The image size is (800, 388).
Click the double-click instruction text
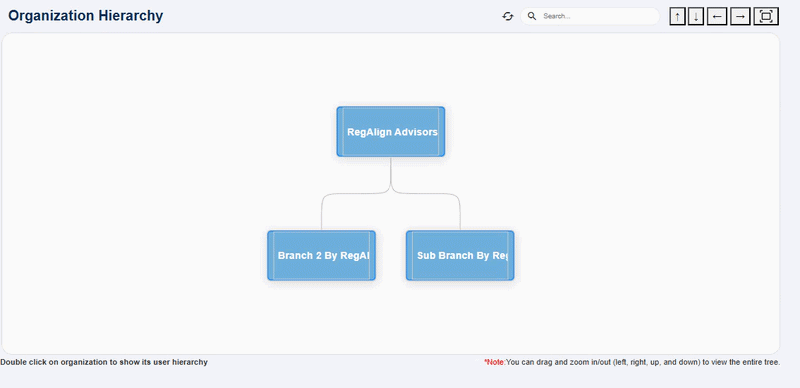pos(104,362)
